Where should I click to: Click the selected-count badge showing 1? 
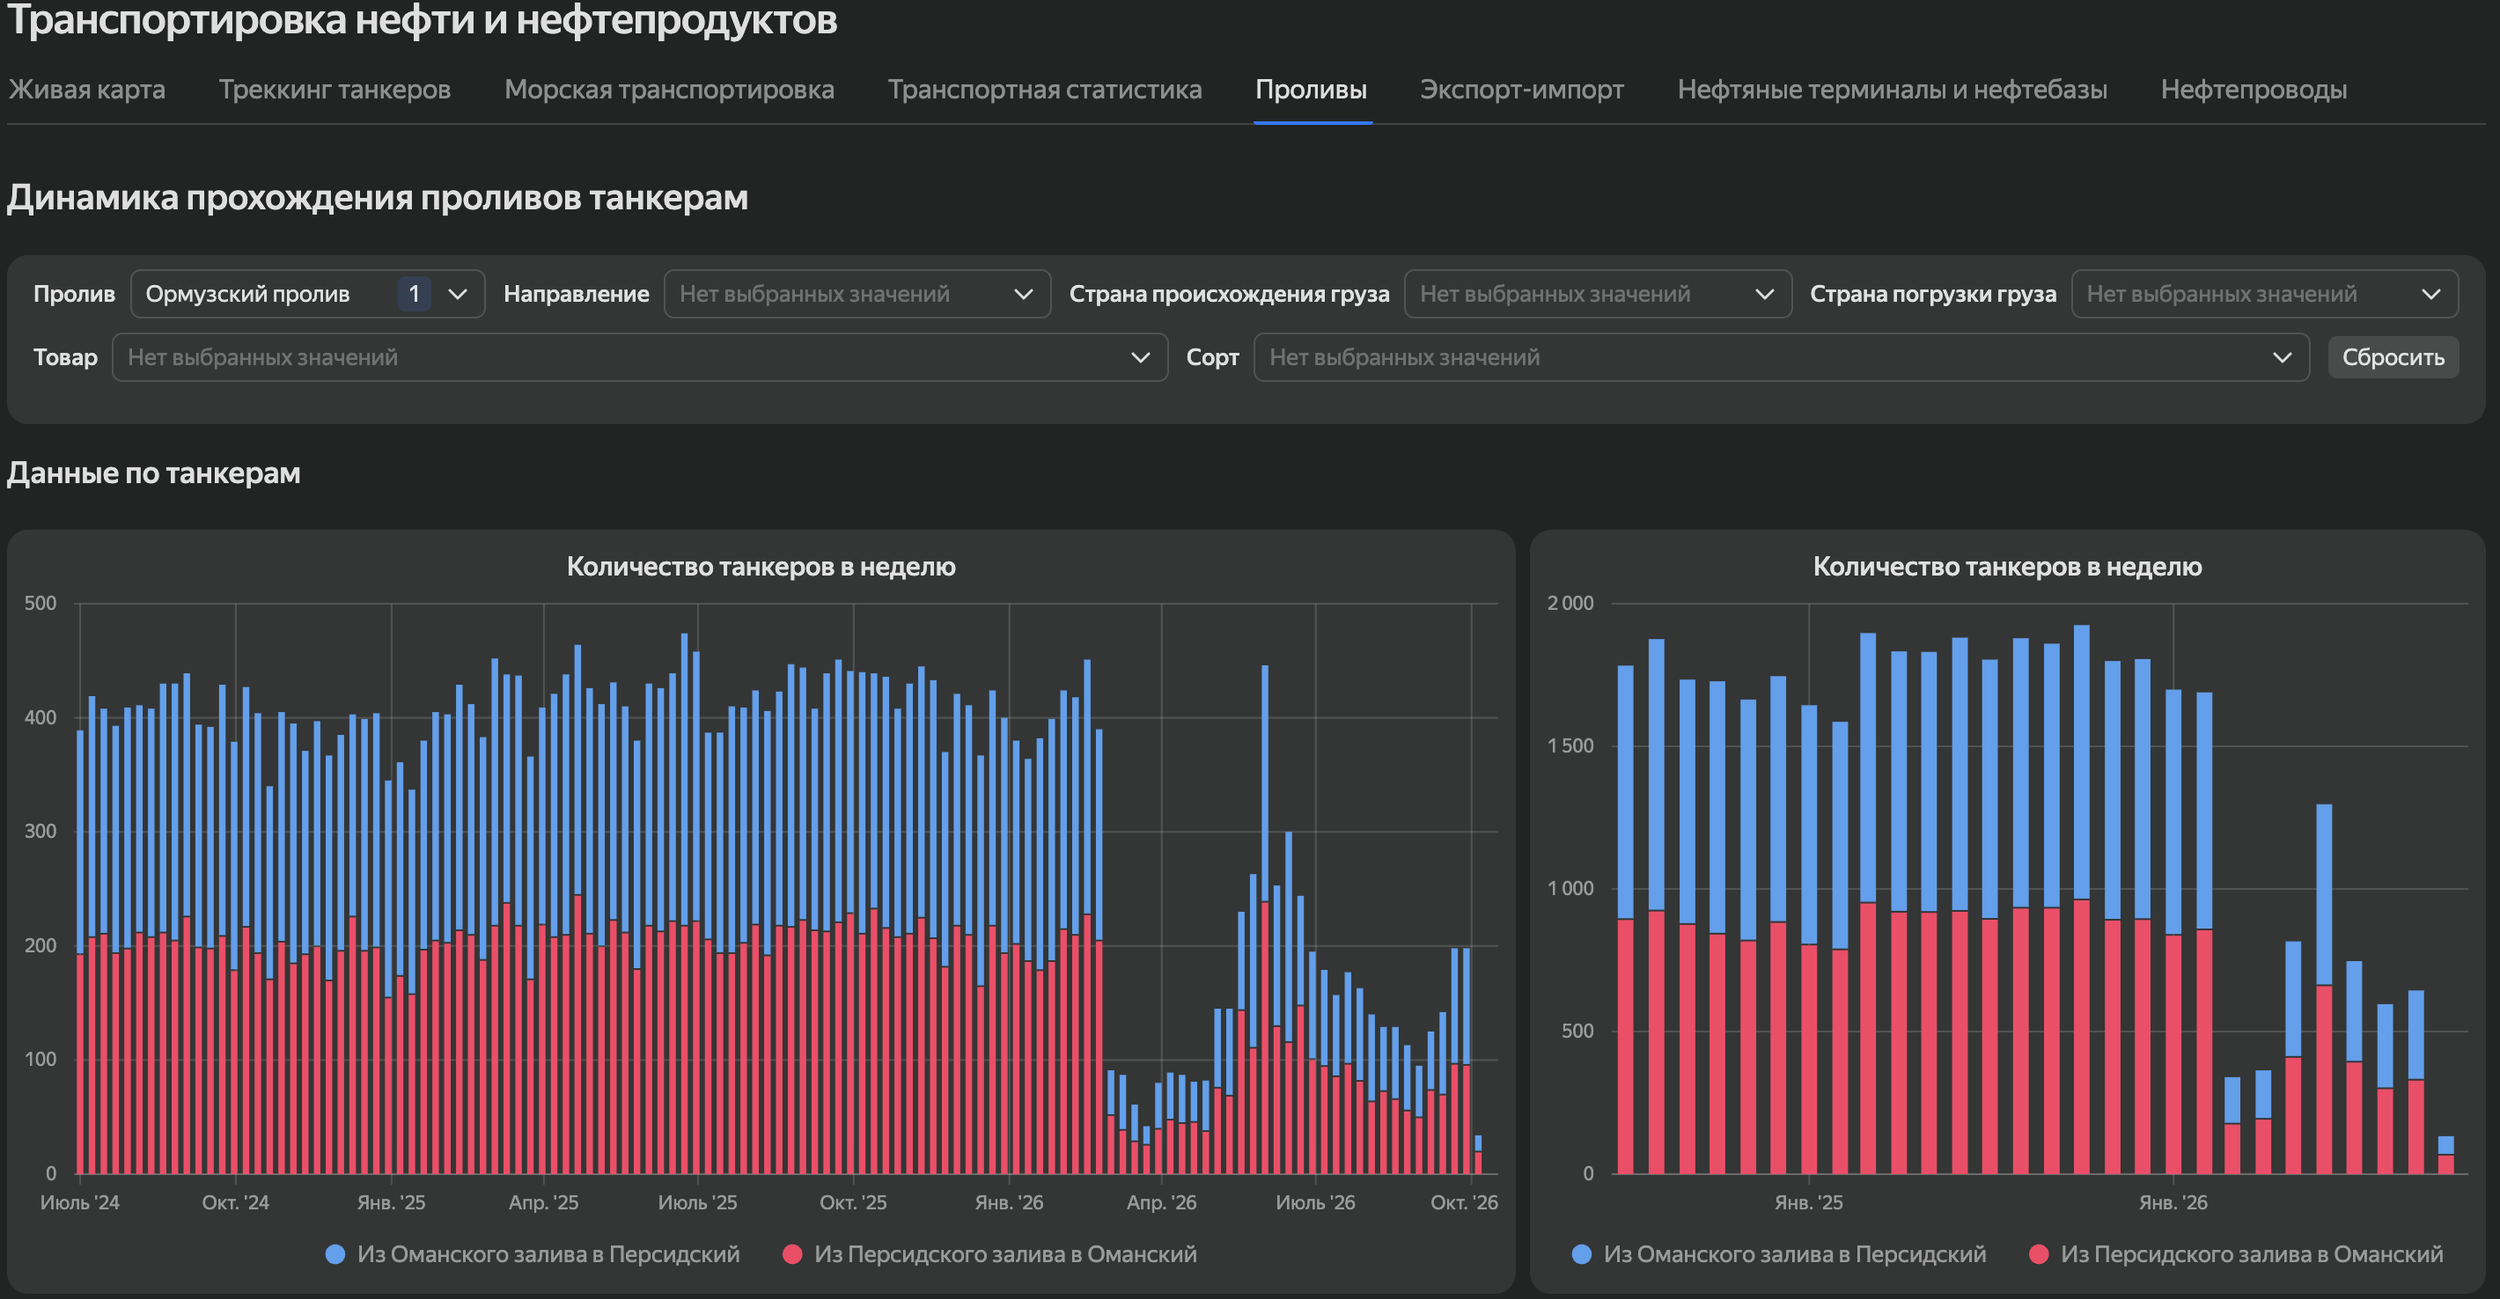tap(414, 294)
